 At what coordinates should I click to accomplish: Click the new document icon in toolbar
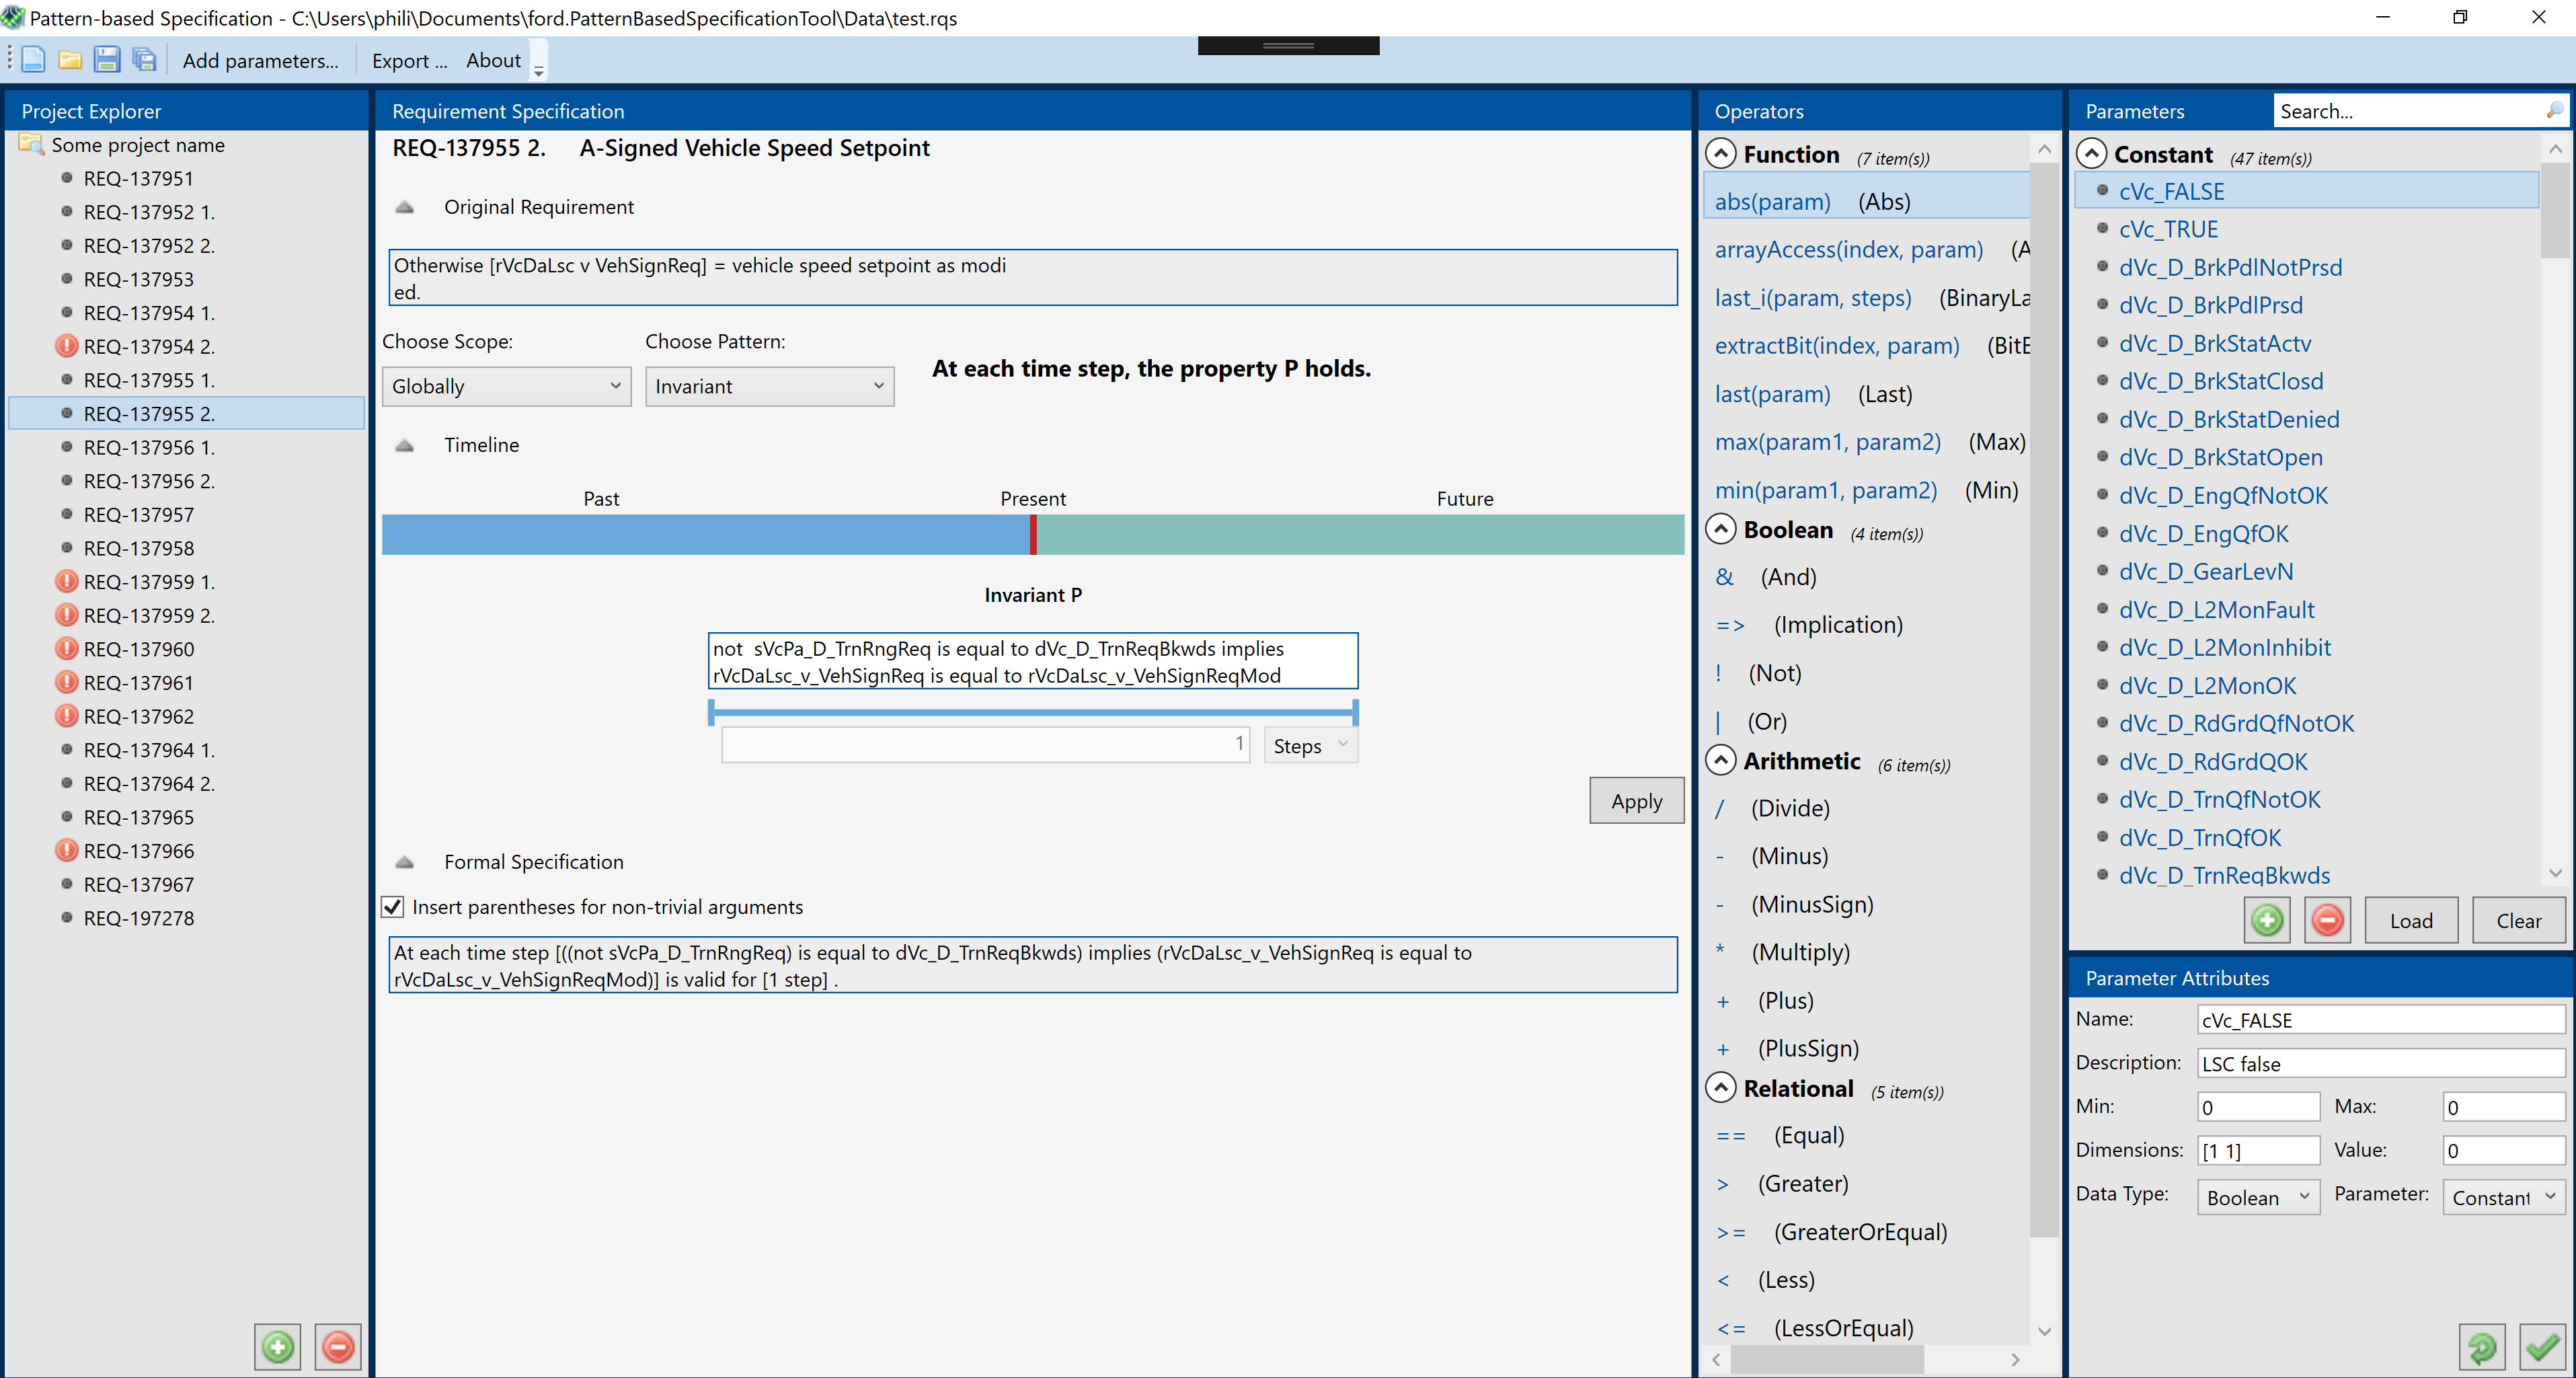[32, 60]
